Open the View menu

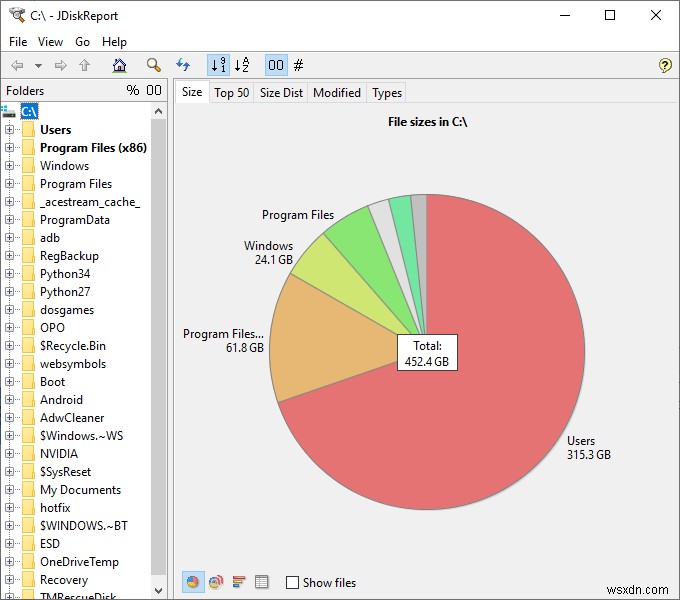(x=50, y=42)
